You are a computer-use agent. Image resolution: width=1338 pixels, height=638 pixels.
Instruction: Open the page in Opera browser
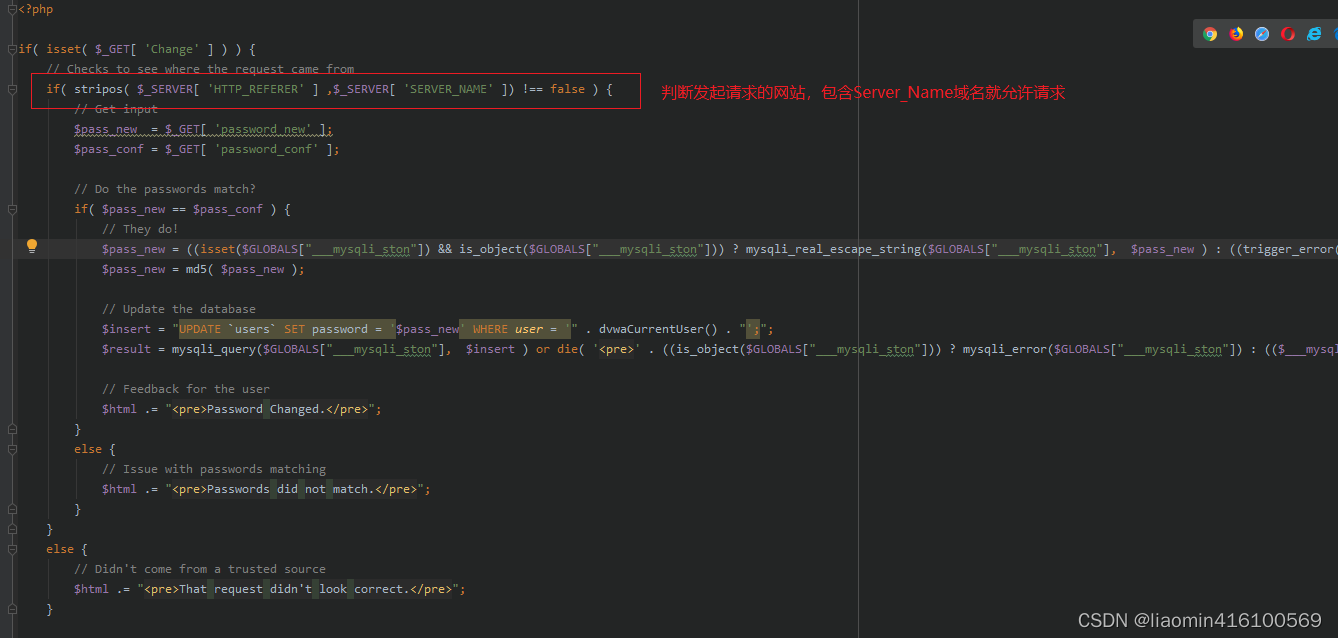pos(1288,33)
